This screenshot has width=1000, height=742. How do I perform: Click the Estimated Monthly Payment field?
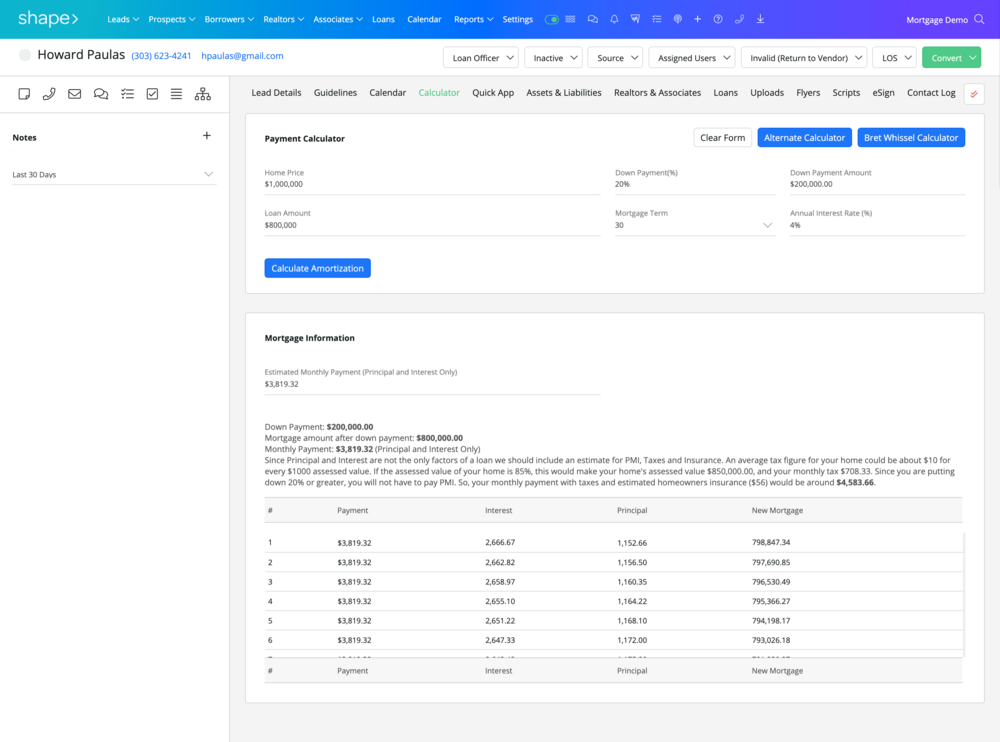tap(432, 384)
